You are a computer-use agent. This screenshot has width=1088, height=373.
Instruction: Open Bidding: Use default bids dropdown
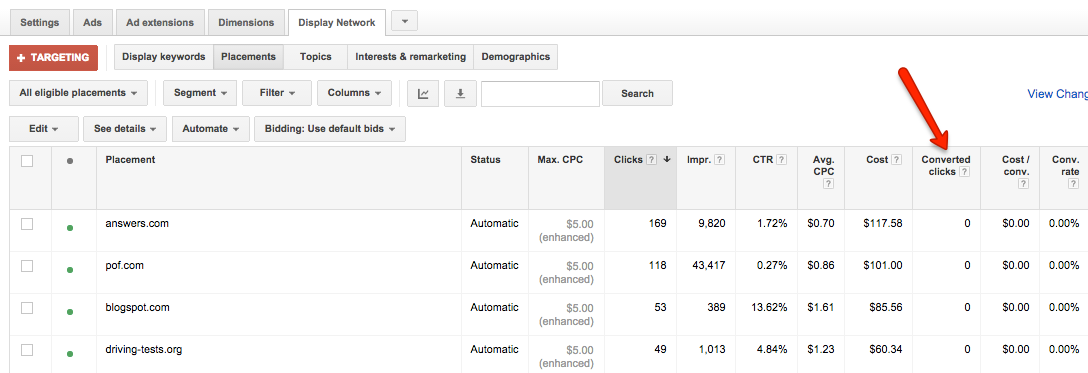click(x=330, y=129)
